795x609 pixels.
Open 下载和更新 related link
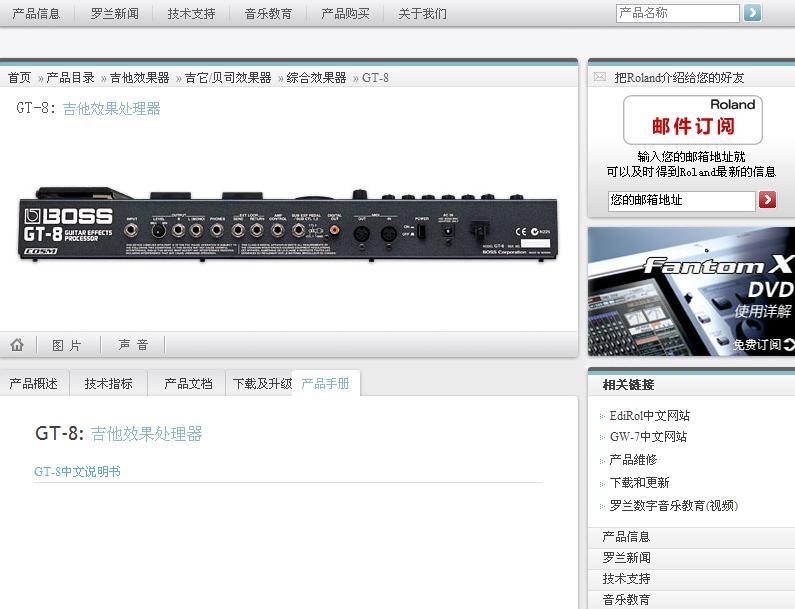[x=639, y=483]
